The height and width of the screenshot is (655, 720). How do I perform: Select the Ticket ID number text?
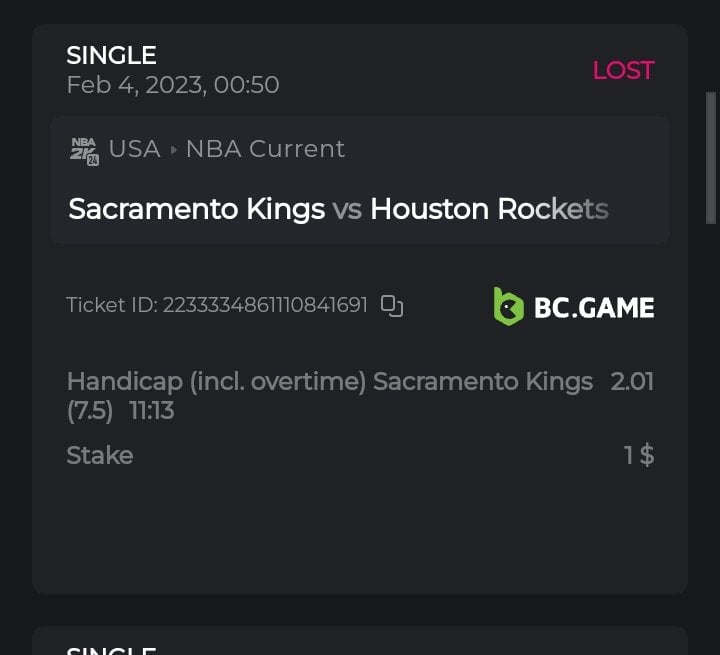click(265, 305)
